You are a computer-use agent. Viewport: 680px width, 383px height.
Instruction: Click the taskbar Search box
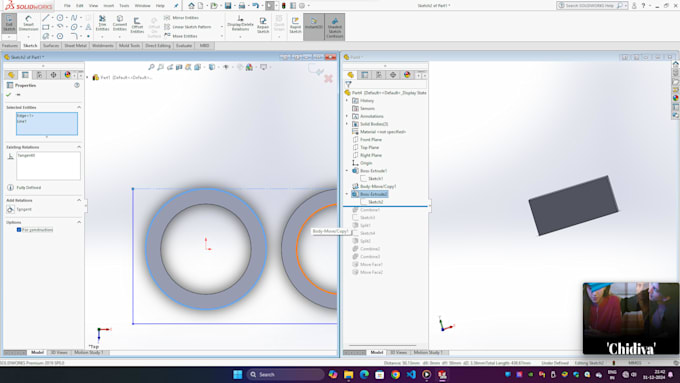(x=285, y=374)
